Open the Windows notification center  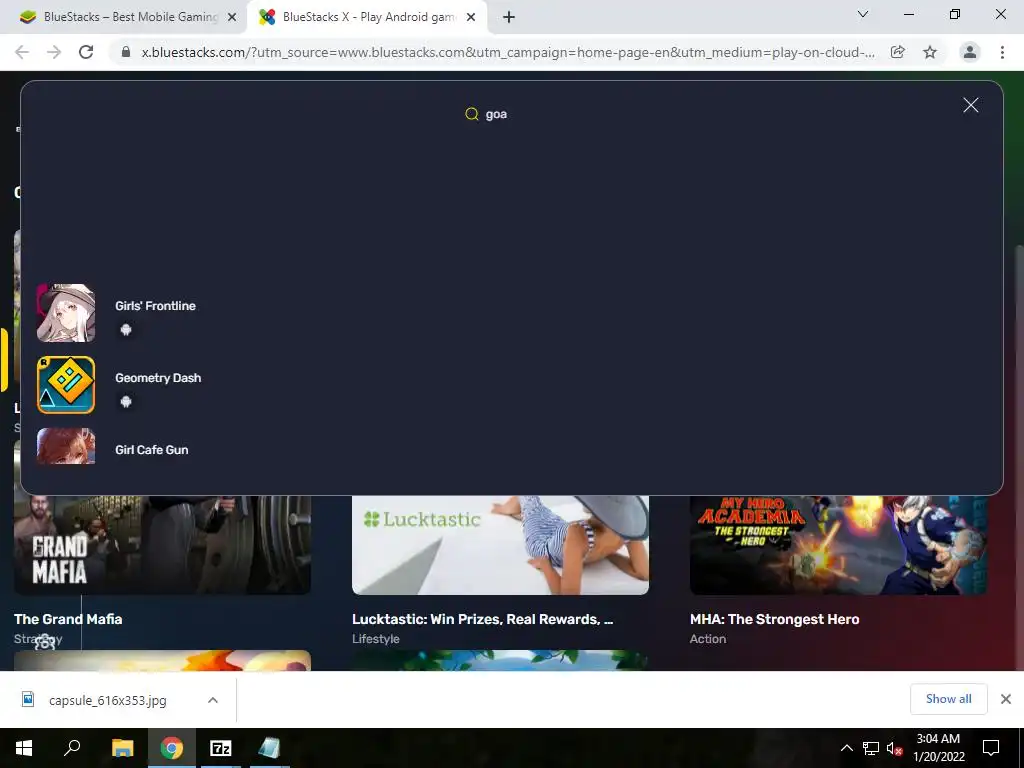(991, 748)
